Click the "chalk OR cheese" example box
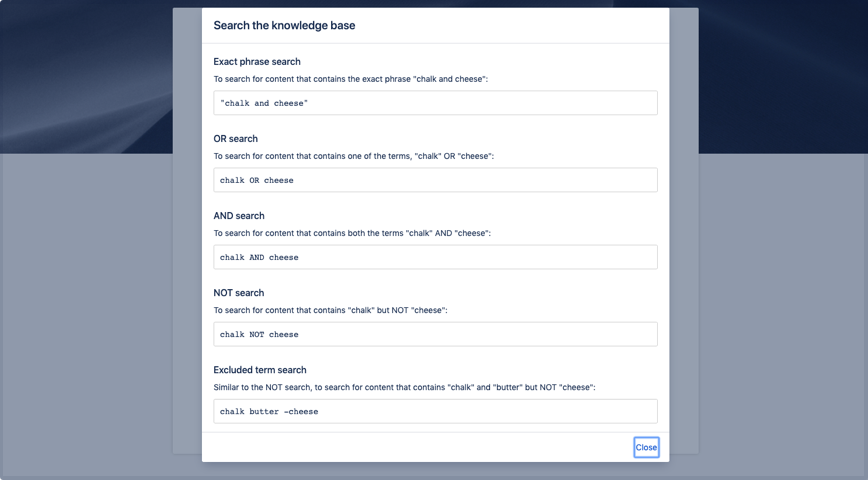This screenshot has height=480, width=868. [x=435, y=180]
